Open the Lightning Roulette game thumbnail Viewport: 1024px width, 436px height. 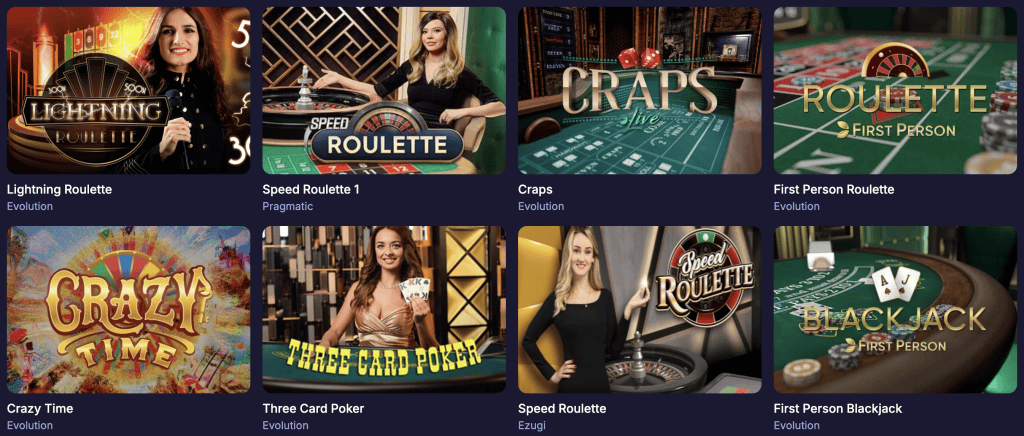click(128, 91)
